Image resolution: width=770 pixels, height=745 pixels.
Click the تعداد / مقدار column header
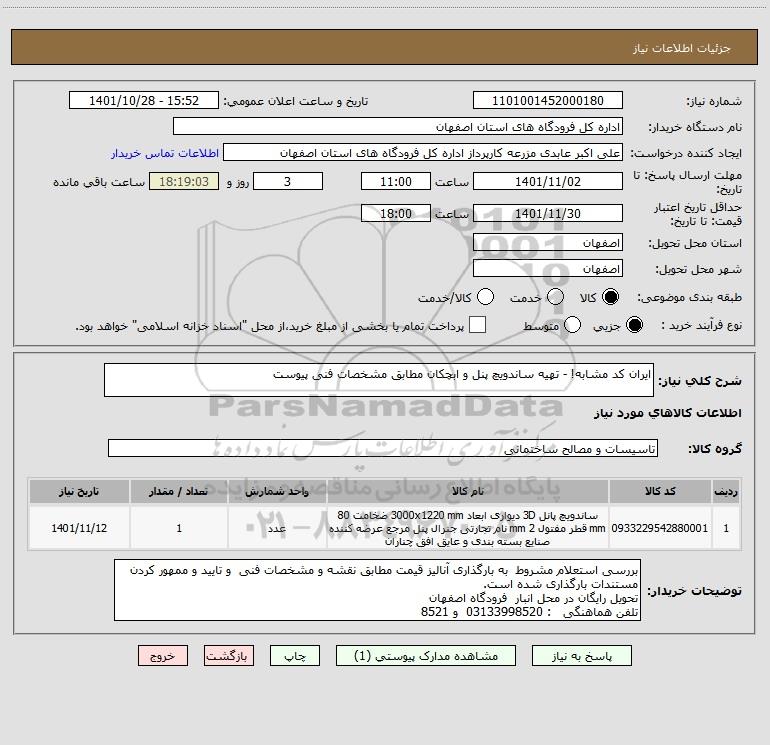179,491
